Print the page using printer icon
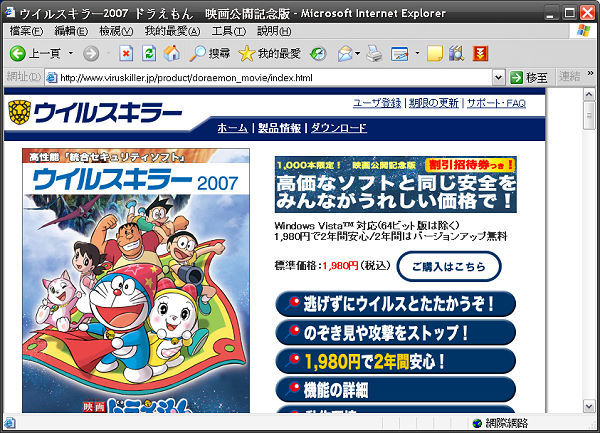 click(374, 54)
